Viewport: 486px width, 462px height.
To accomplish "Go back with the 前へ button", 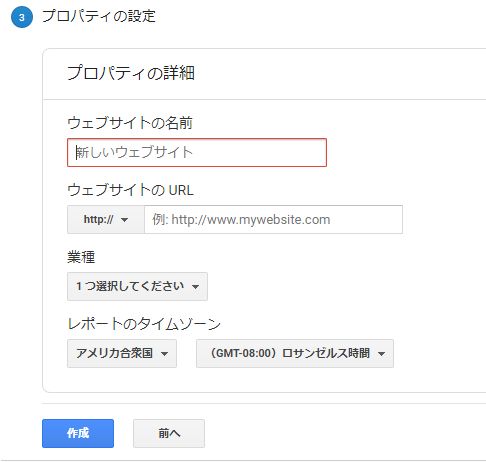I will (x=169, y=433).
